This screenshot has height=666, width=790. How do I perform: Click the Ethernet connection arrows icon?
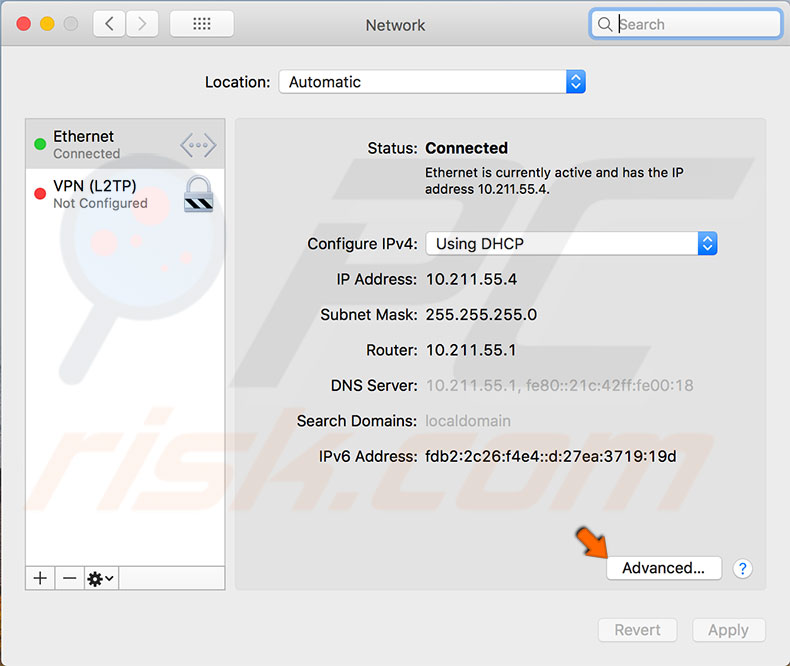198,145
